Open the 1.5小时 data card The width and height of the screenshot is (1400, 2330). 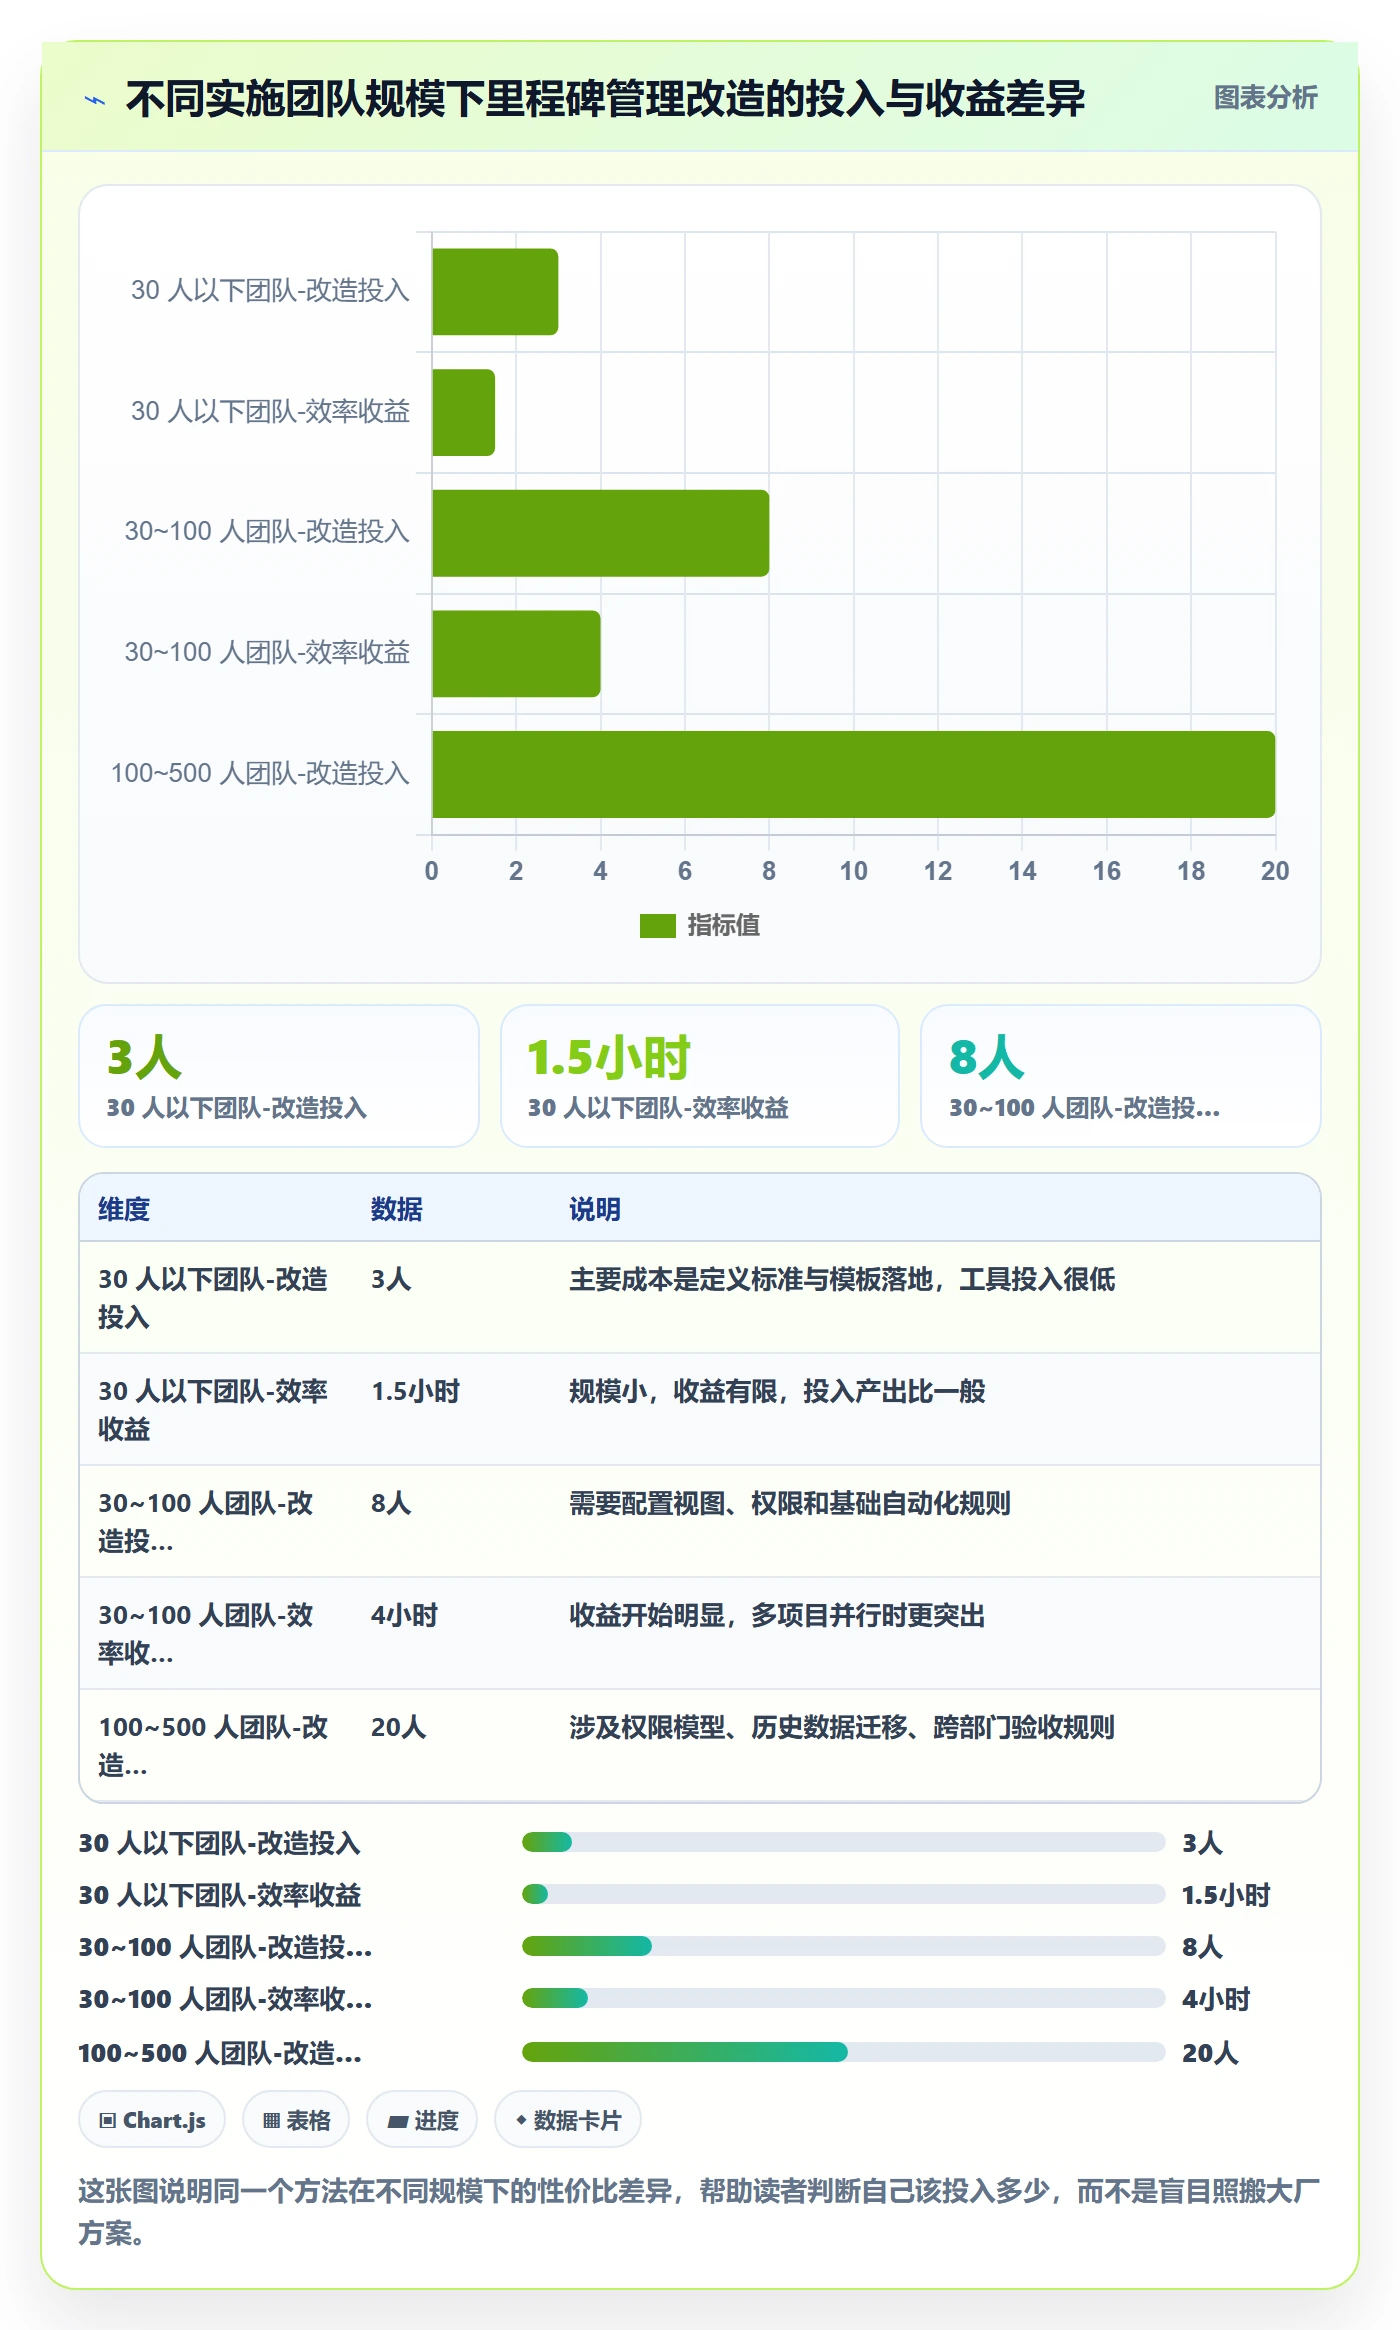click(x=700, y=1076)
